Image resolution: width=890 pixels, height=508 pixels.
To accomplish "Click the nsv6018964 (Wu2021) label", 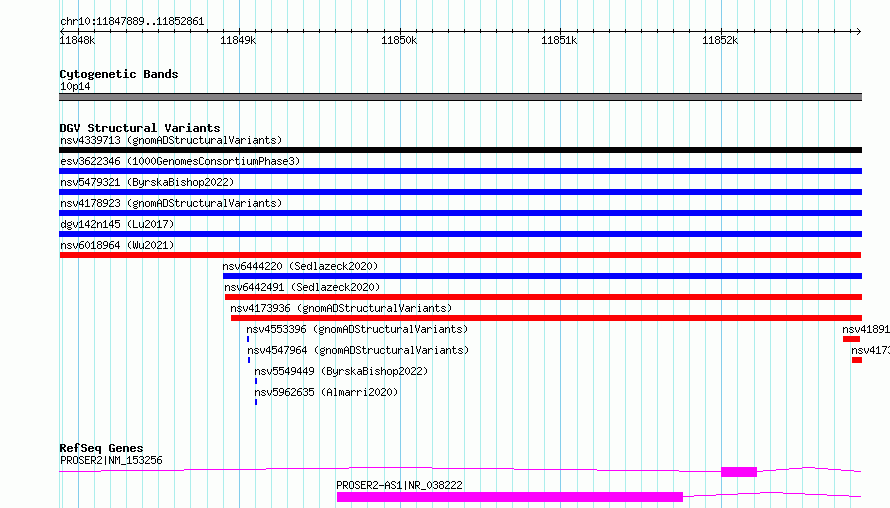I will (x=117, y=245).
